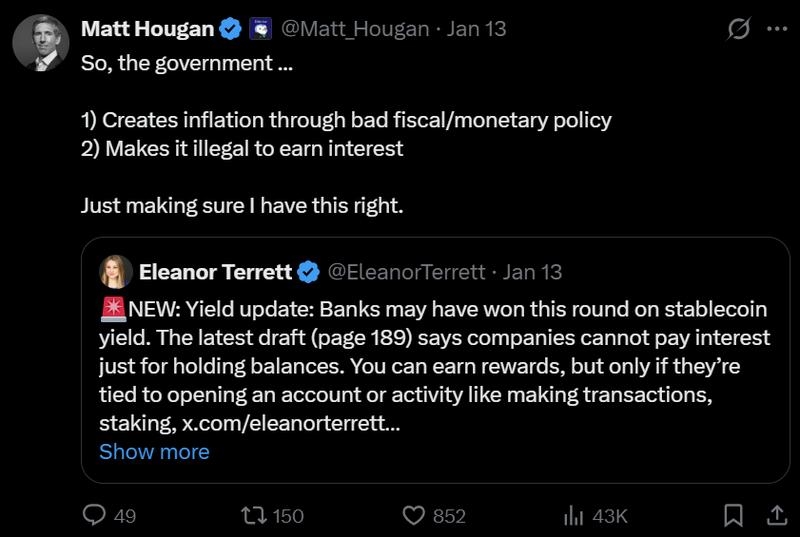800x537 pixels.
Task: Open the x.com/eleanorterrett link in quote
Action: click(290, 423)
